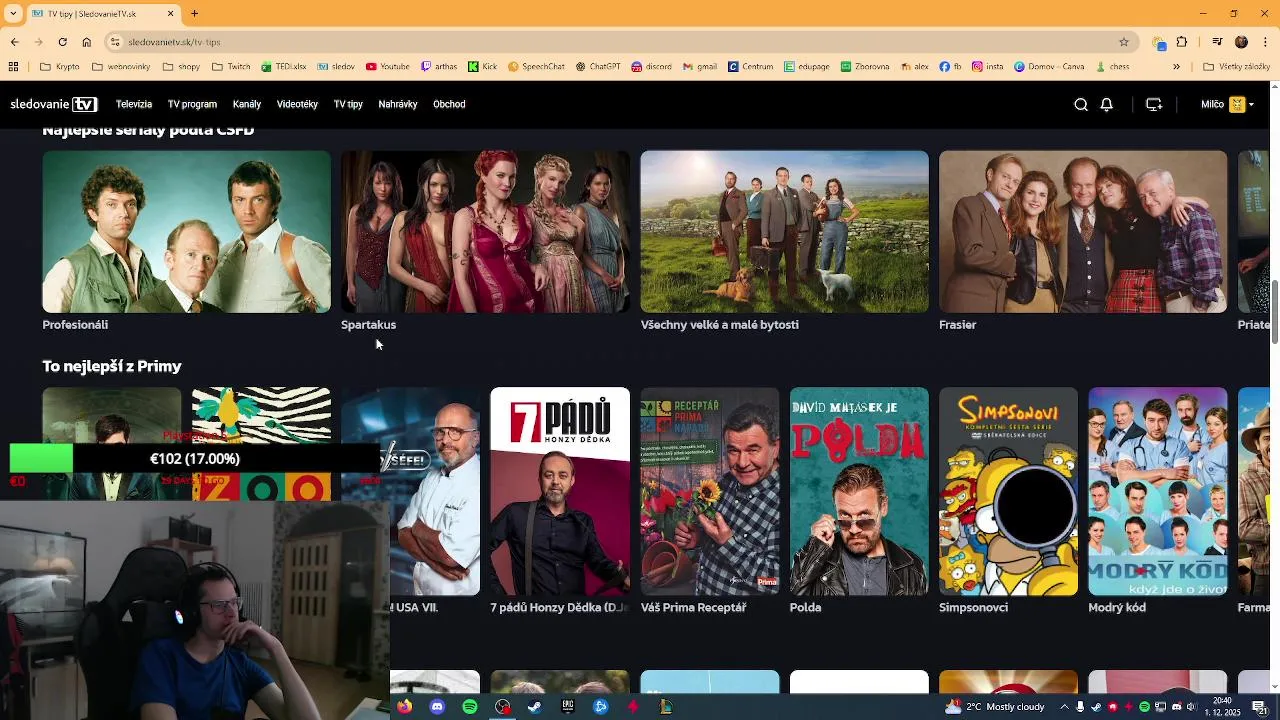Click the Modrý kód title link
This screenshot has height=720, width=1280.
tap(1117, 607)
